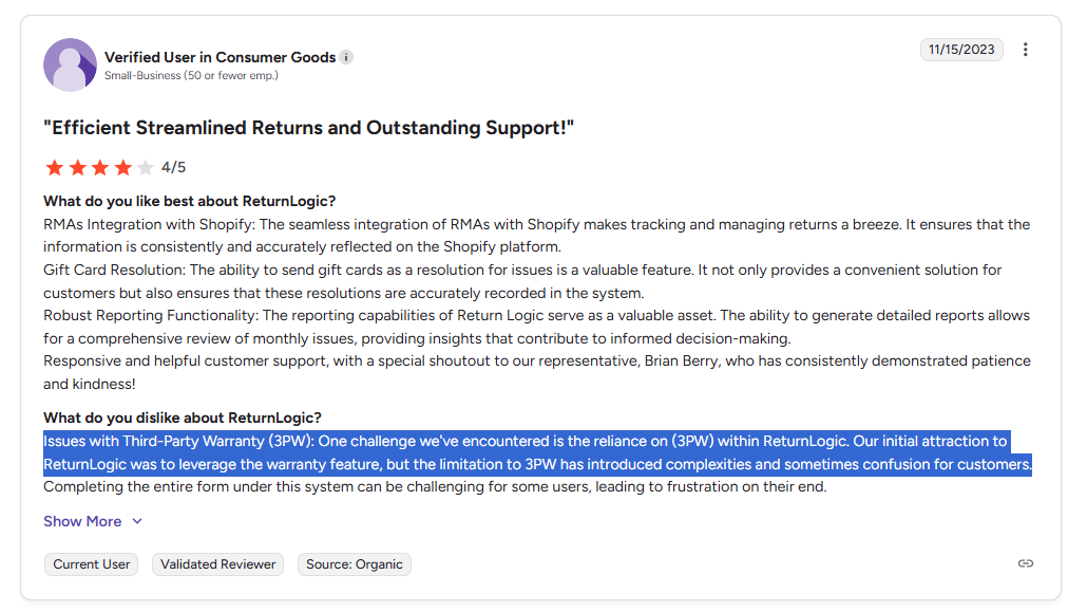Expand the review with Show More
The height and width of the screenshot is (612, 1087).
82,521
